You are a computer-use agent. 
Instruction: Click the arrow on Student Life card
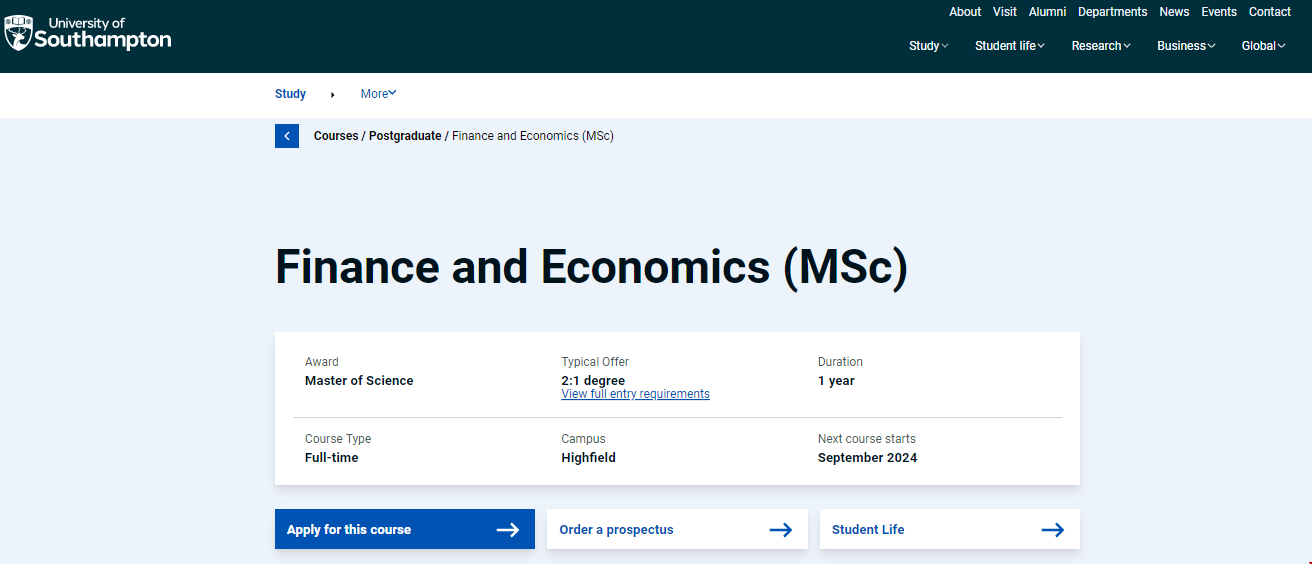(1052, 530)
